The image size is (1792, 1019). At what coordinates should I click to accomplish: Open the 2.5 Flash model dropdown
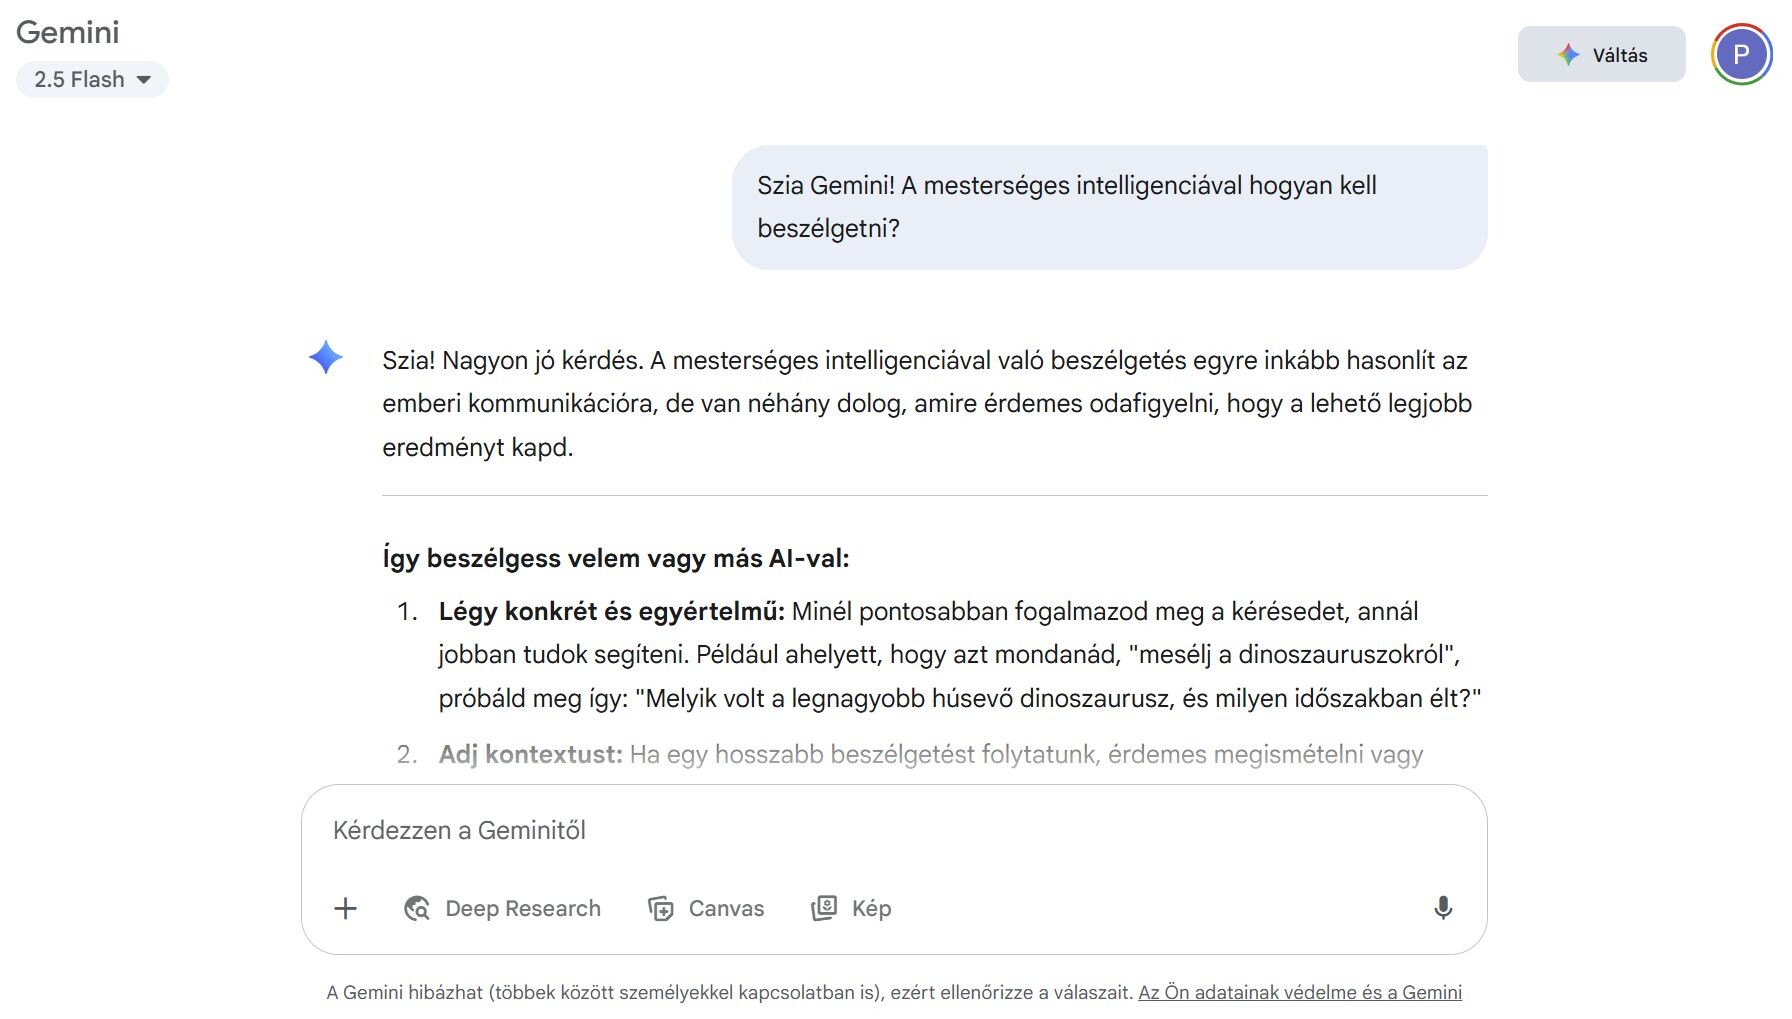click(x=92, y=80)
